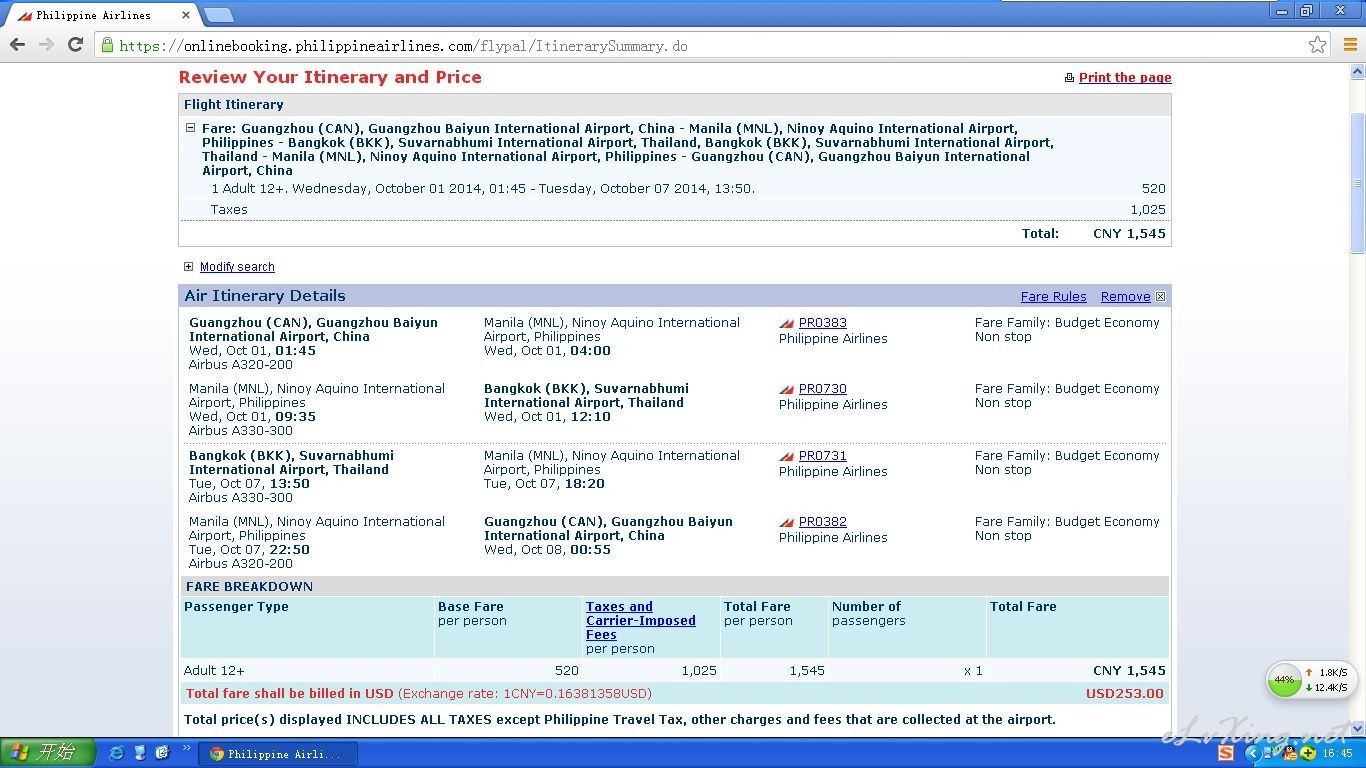Open Internet Explorer from quick launch
Screen dimensions: 1366x768
click(x=117, y=753)
